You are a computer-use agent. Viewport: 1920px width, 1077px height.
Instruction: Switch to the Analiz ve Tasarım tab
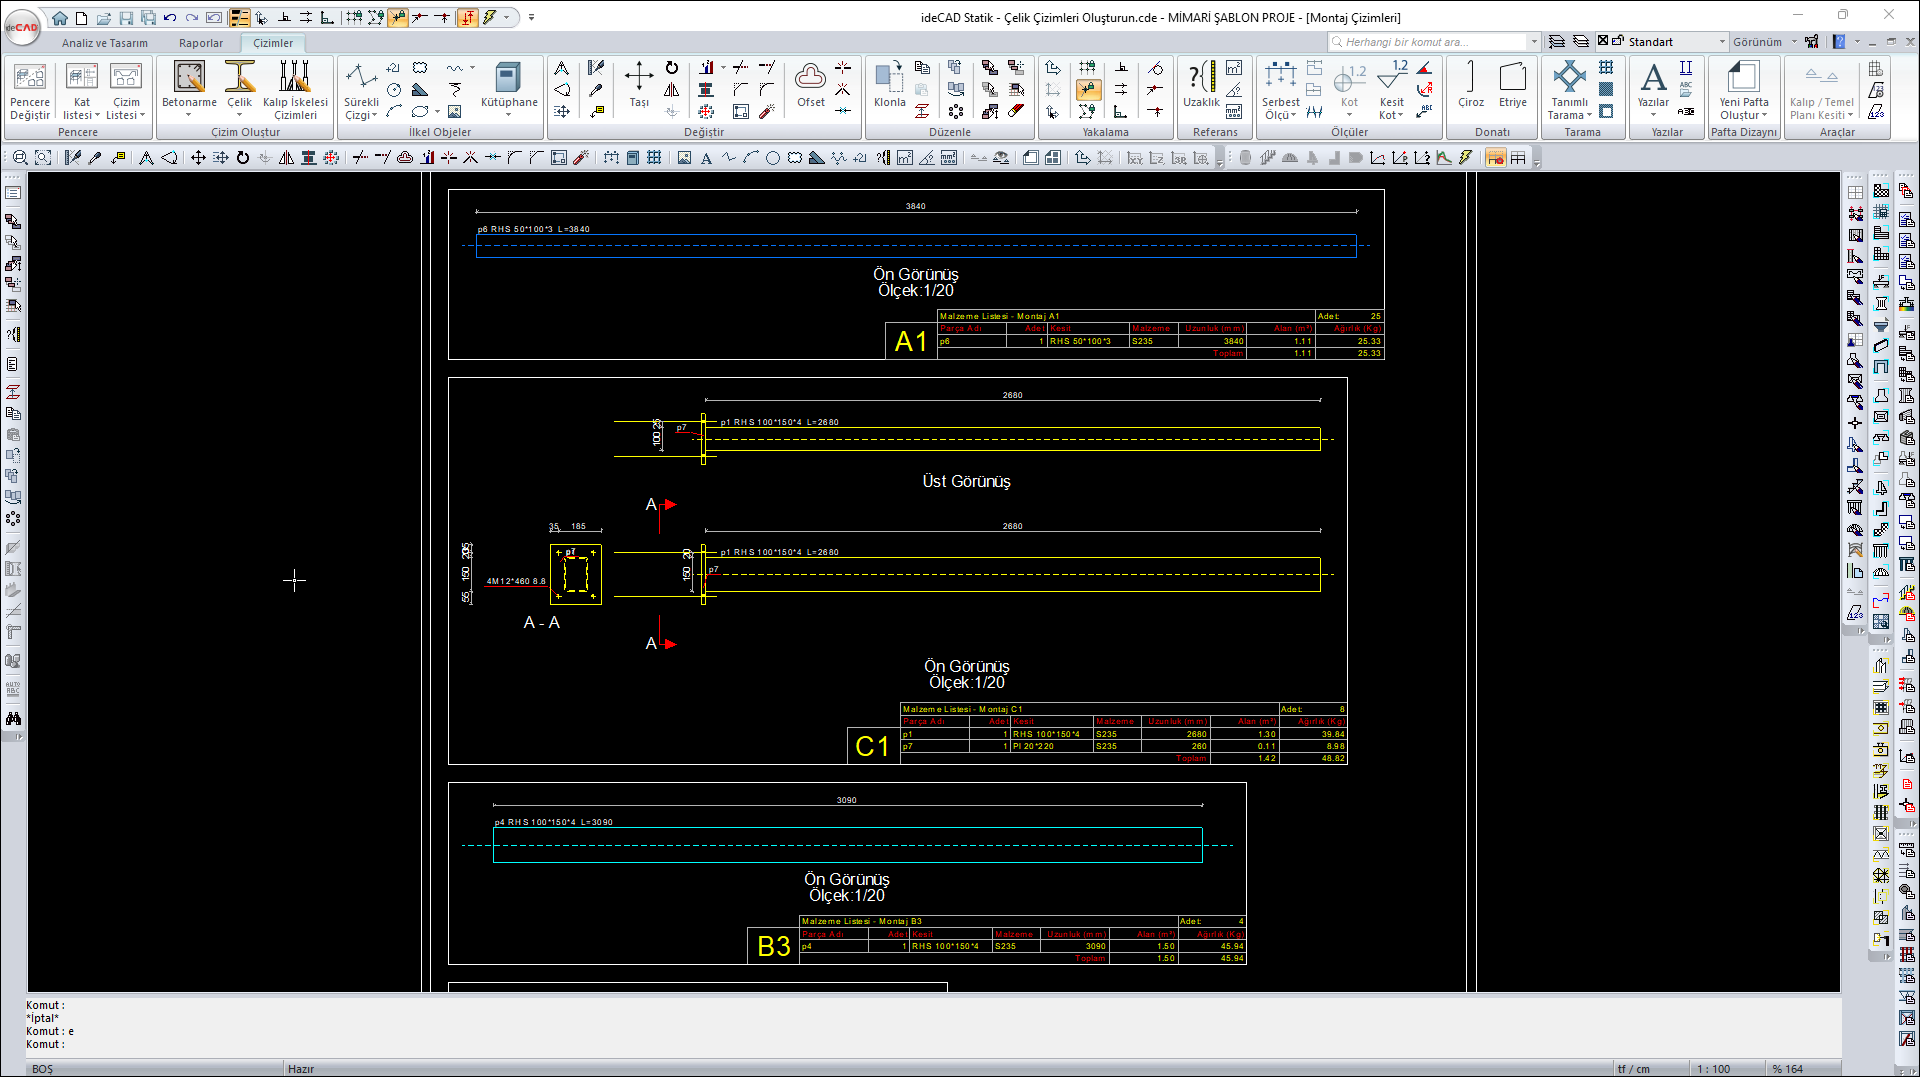pyautogui.click(x=105, y=43)
